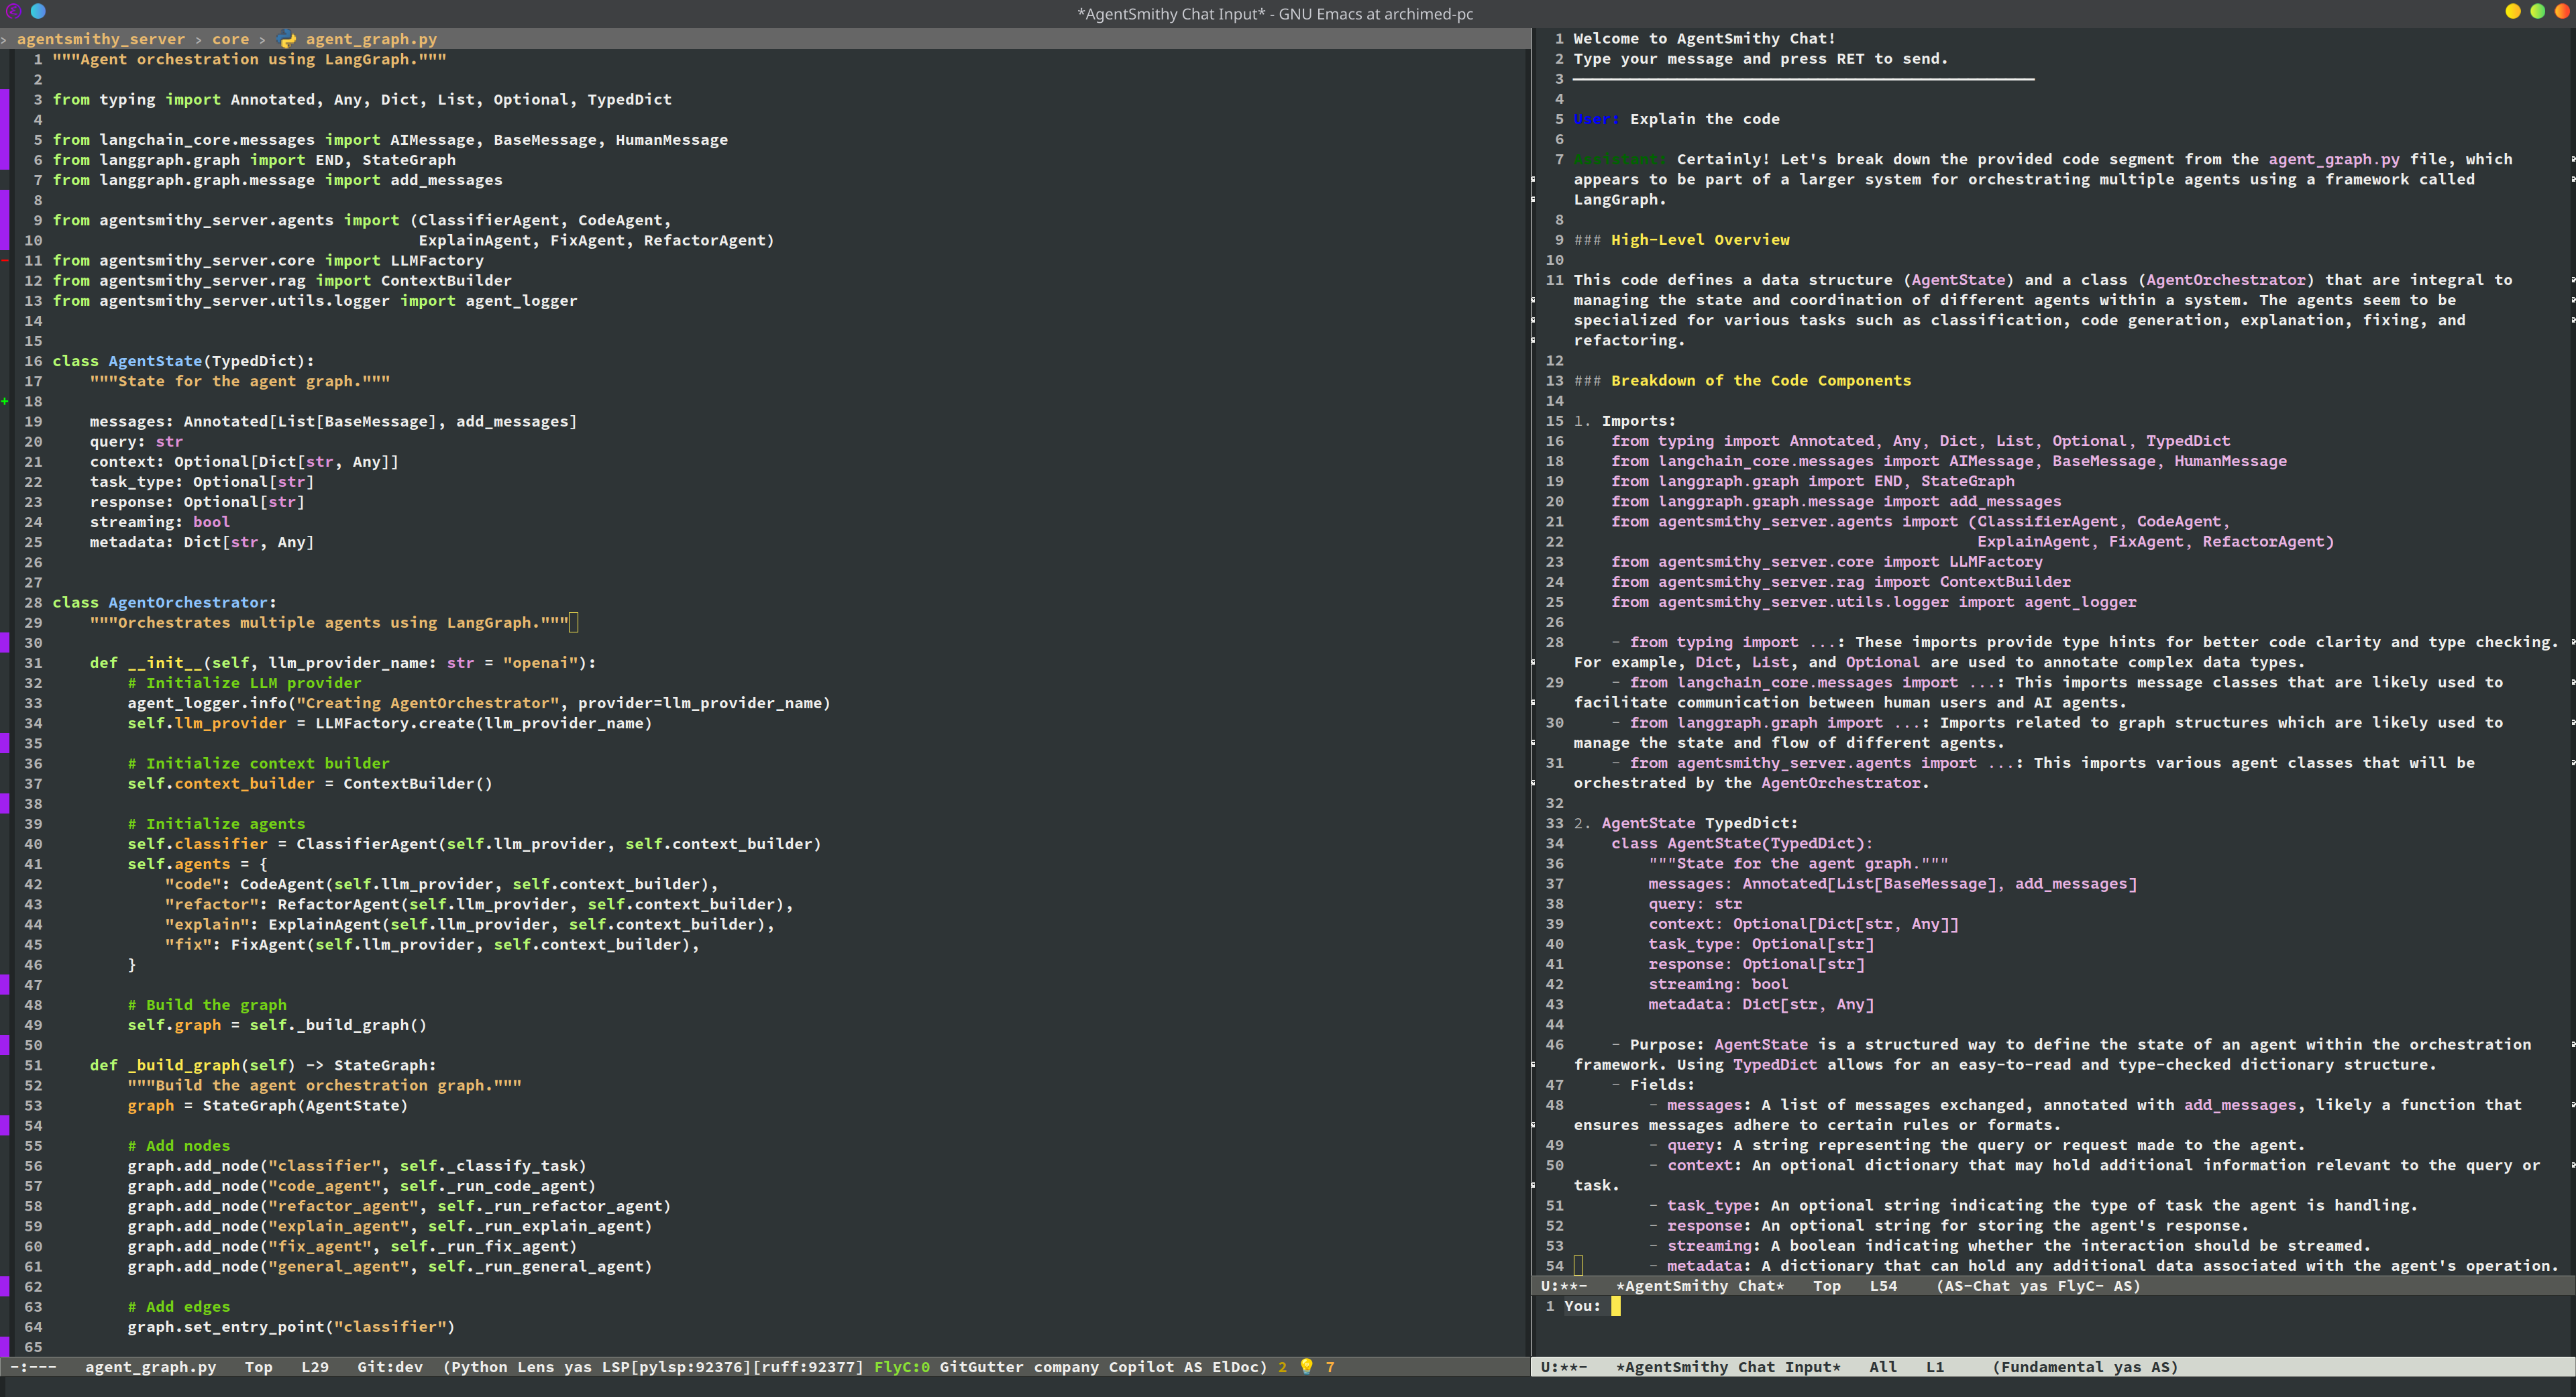2576x1397 pixels.
Task: Click the L1 line indicator in the input modeline
Action: click(1935, 1367)
